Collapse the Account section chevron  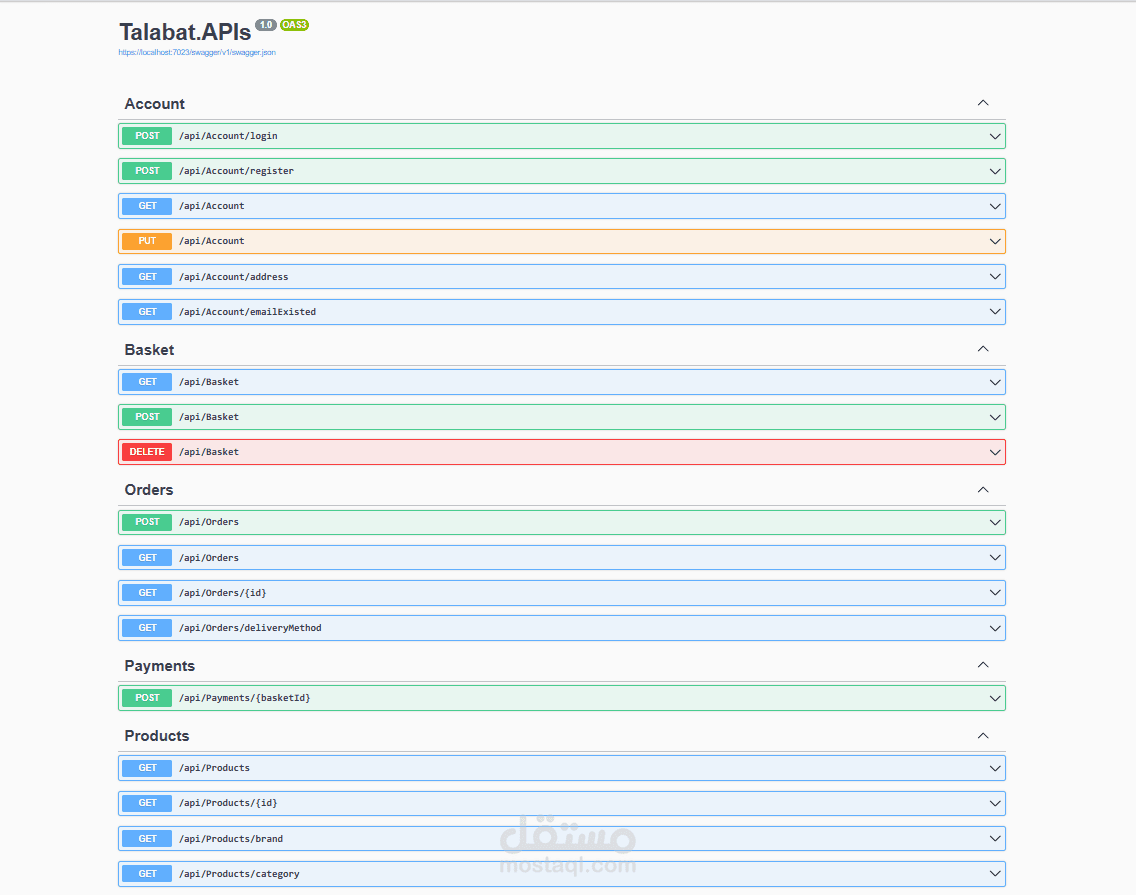tap(983, 103)
